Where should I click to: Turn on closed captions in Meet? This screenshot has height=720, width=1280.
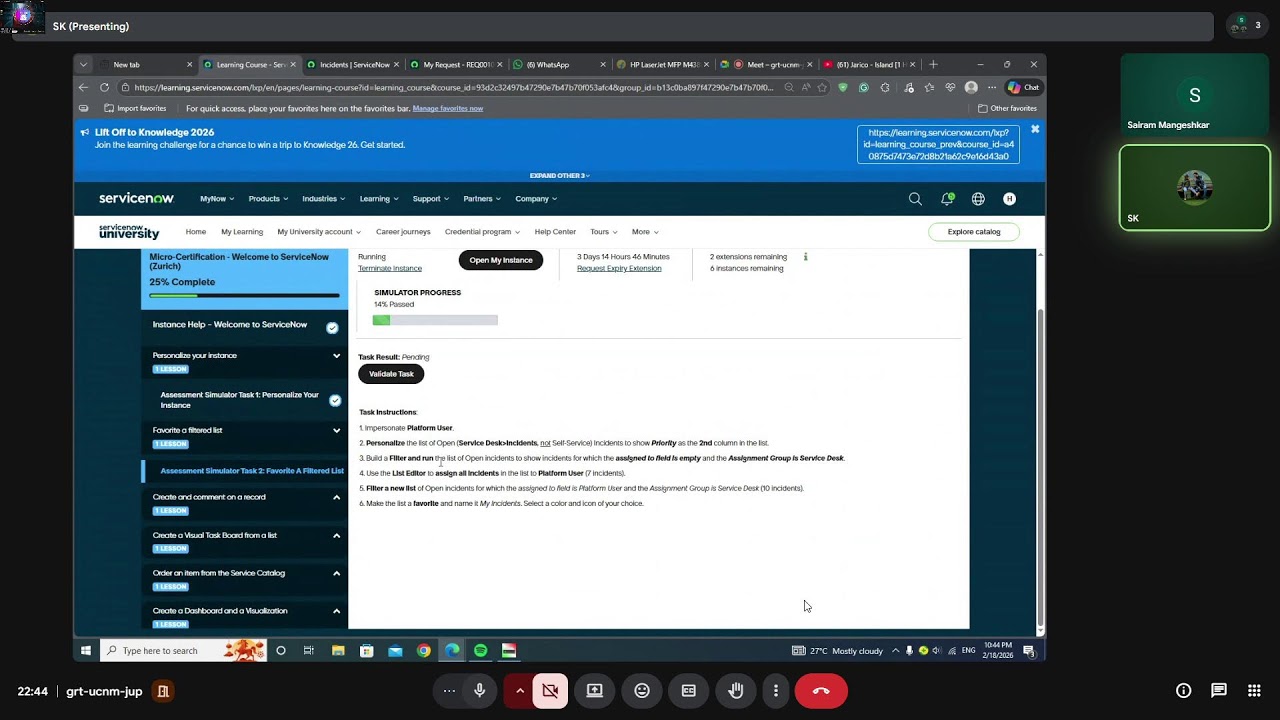(x=689, y=691)
